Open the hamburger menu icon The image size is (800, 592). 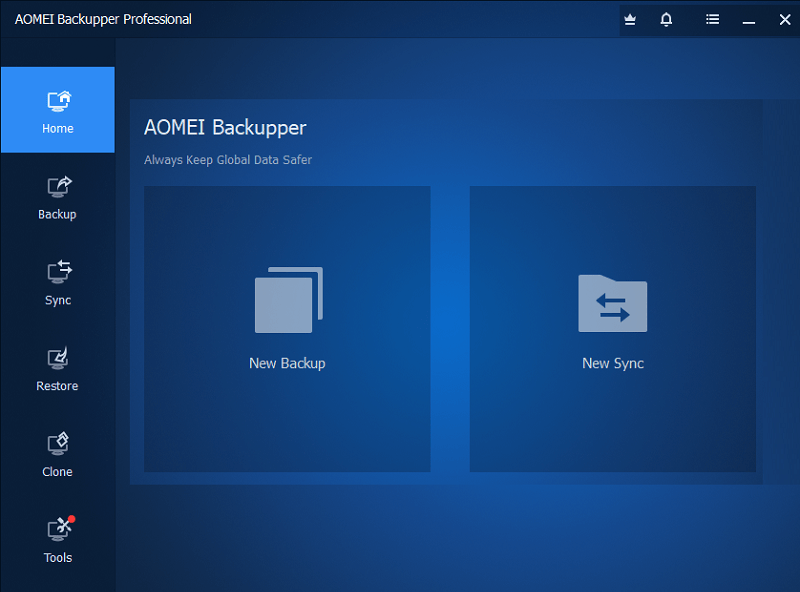pyautogui.click(x=713, y=20)
